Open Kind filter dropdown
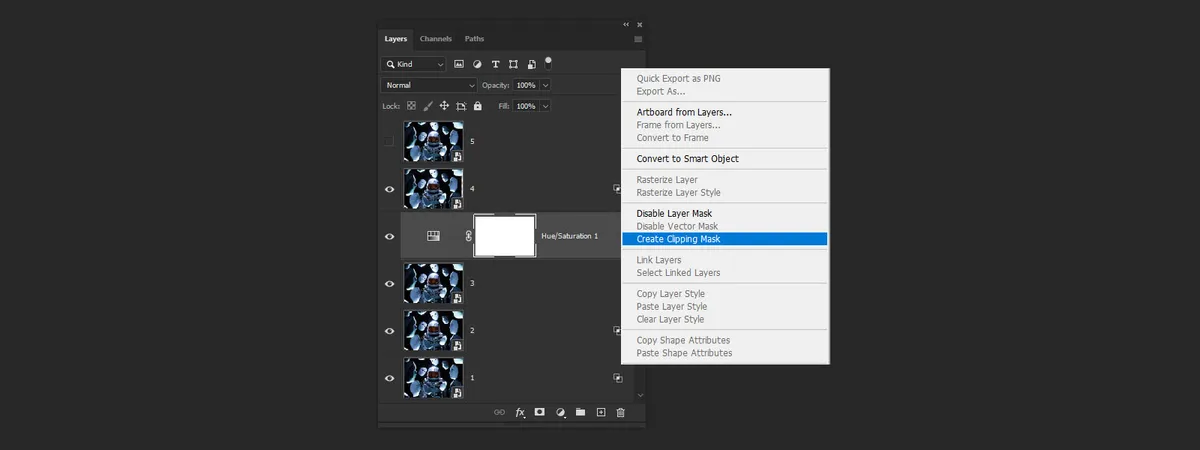The height and width of the screenshot is (450, 1200). coord(415,64)
